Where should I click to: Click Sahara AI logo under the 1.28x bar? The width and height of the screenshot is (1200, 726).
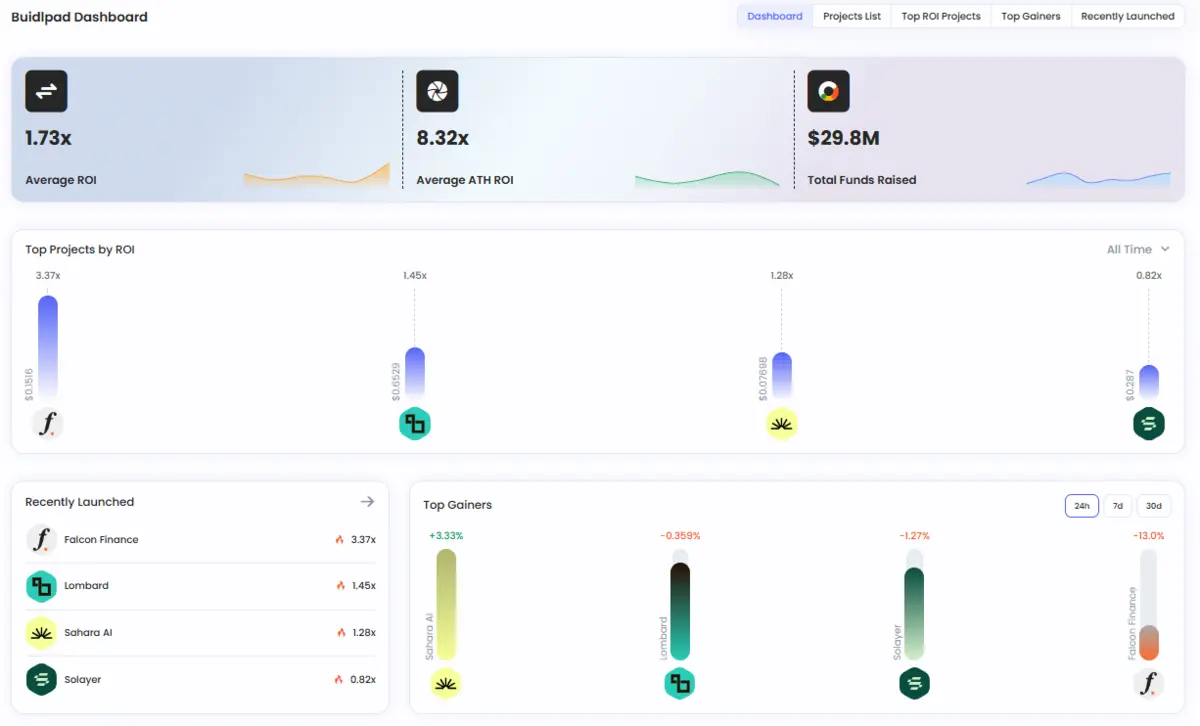click(x=782, y=424)
